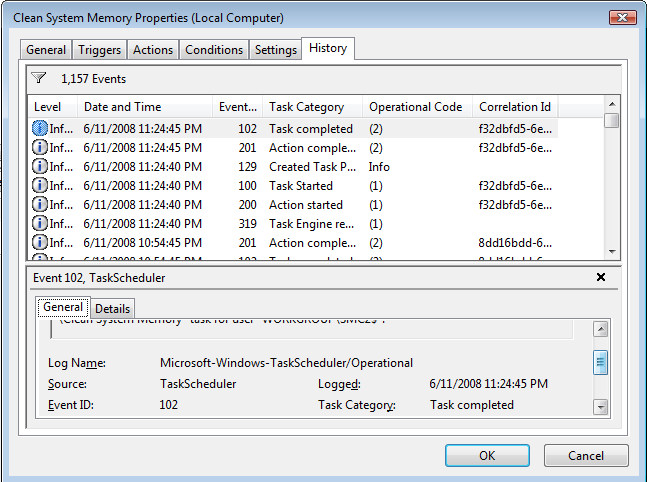
Task: Sort events by Date and Time column
Action: pos(122,107)
